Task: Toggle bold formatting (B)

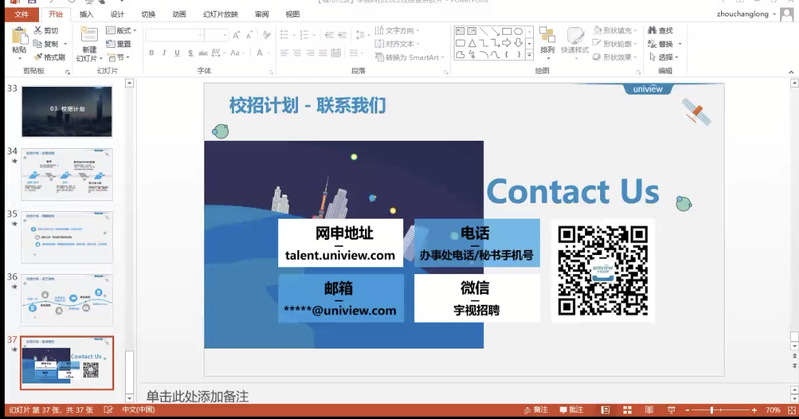Action: [151, 53]
